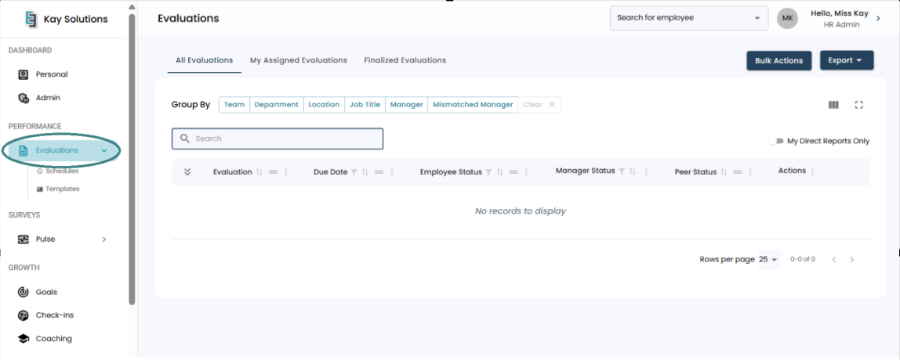Click the Employee Status group handle icon
The image size is (900, 360).
(x=514, y=172)
